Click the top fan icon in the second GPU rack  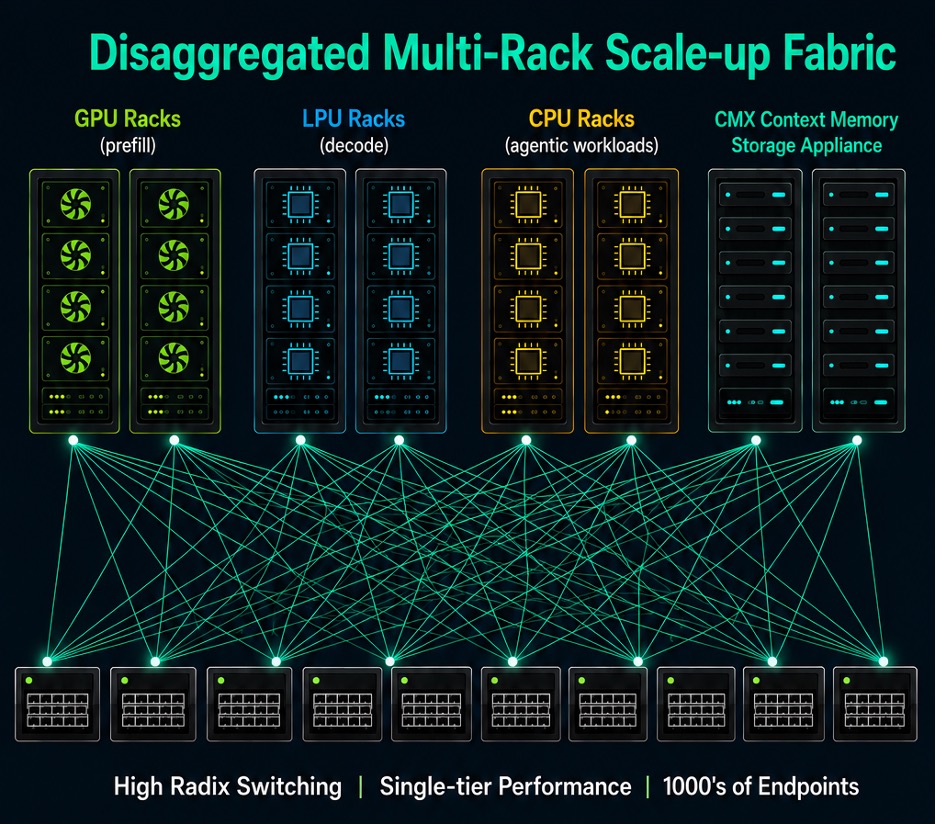(x=174, y=204)
